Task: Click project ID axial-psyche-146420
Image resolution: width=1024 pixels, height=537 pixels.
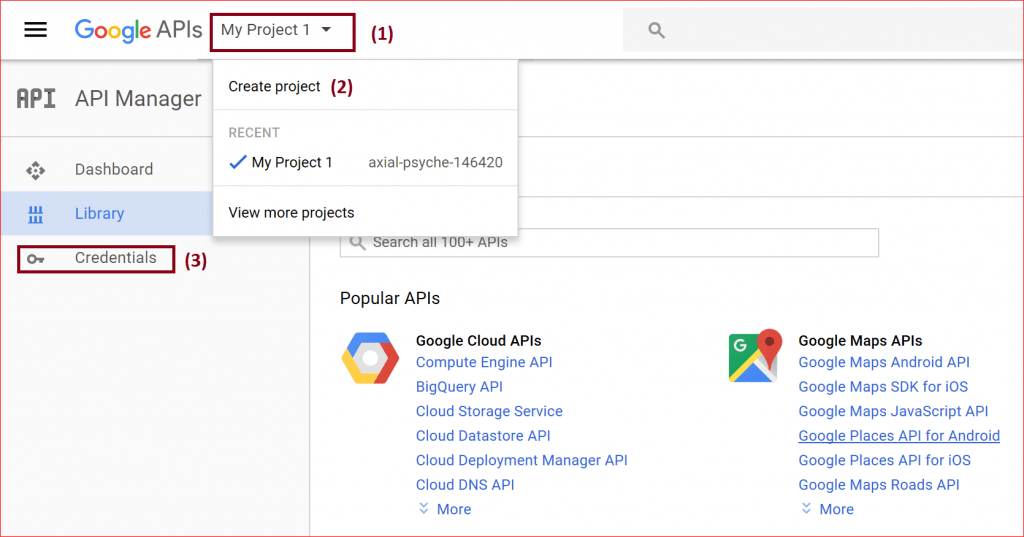Action: point(436,162)
